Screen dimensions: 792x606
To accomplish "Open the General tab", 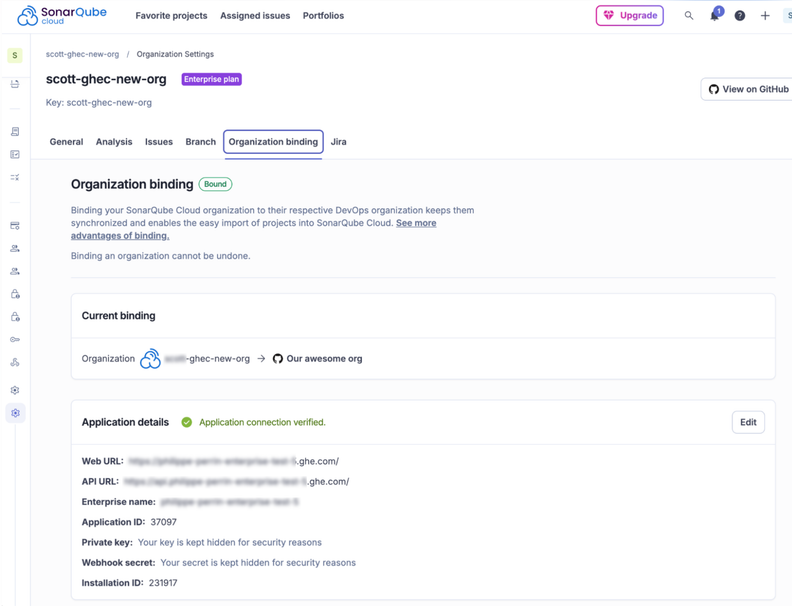I will point(66,142).
